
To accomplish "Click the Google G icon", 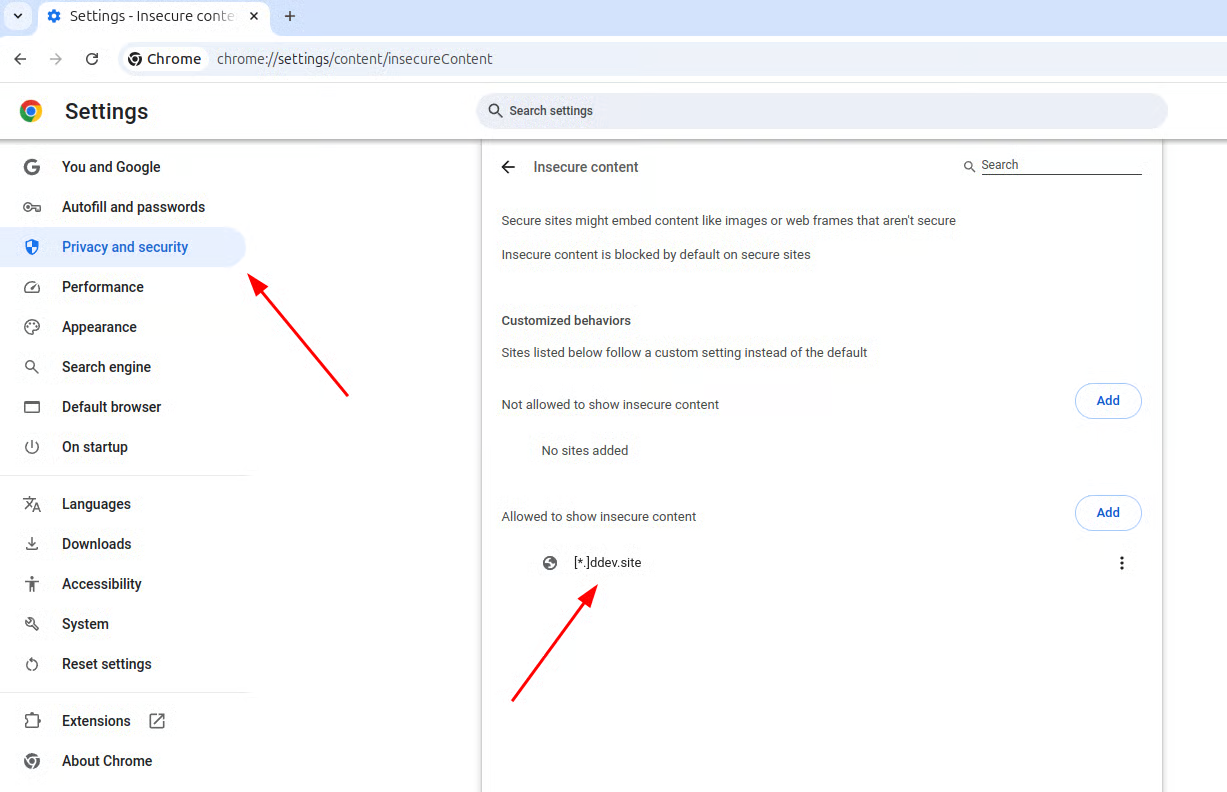I will [32, 167].
